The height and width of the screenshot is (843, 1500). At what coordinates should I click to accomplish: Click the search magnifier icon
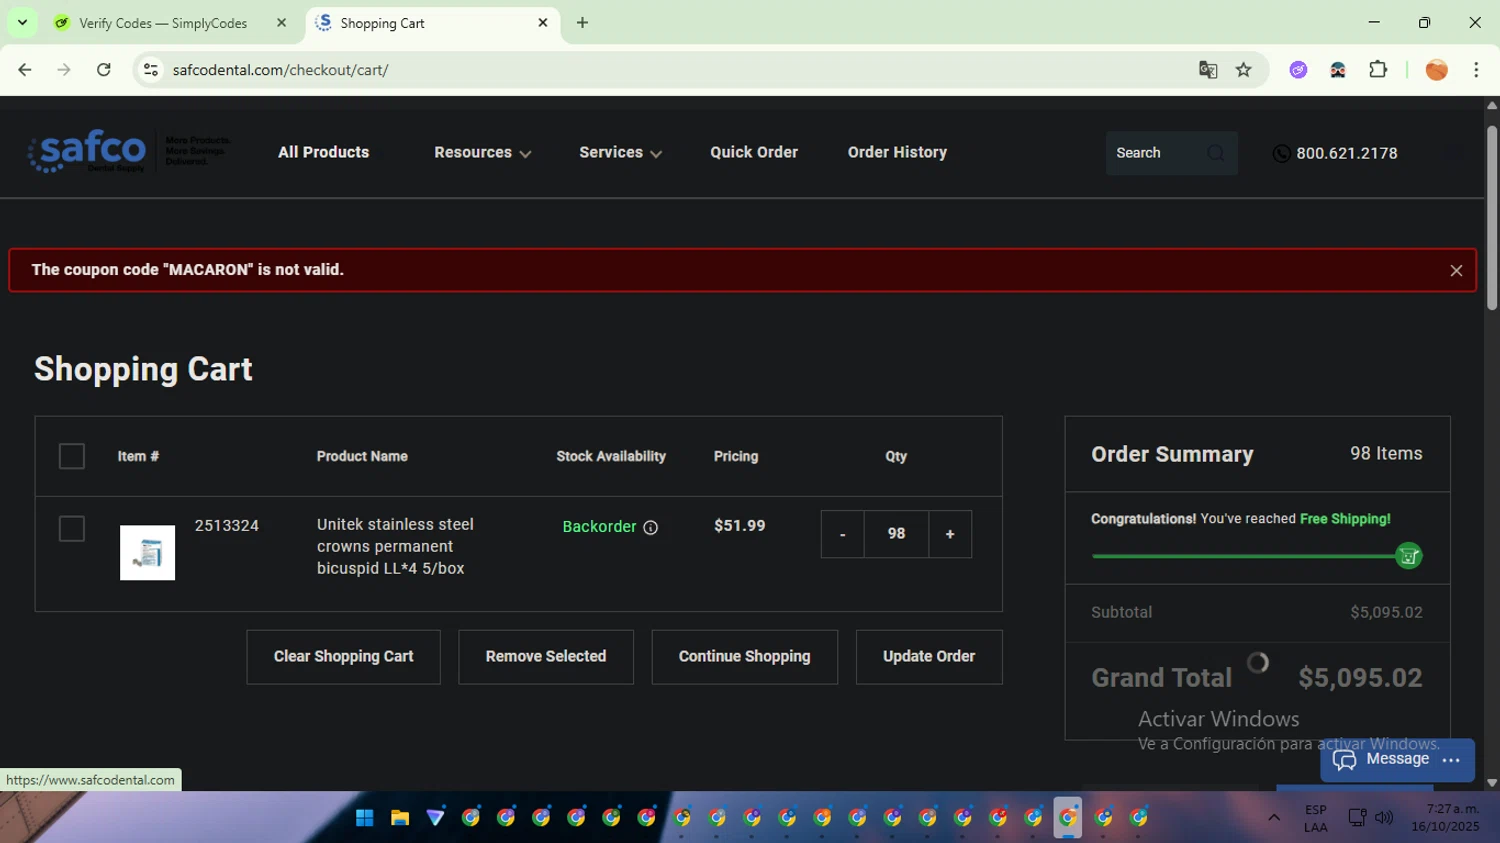(x=1215, y=153)
